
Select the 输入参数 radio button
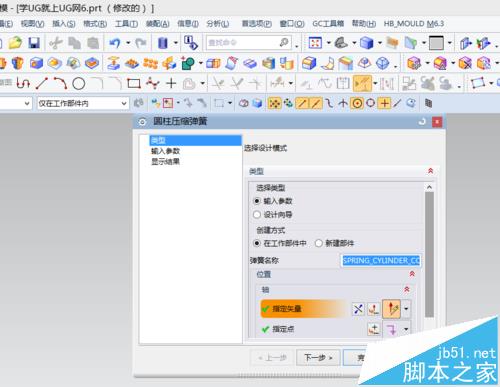pos(257,201)
